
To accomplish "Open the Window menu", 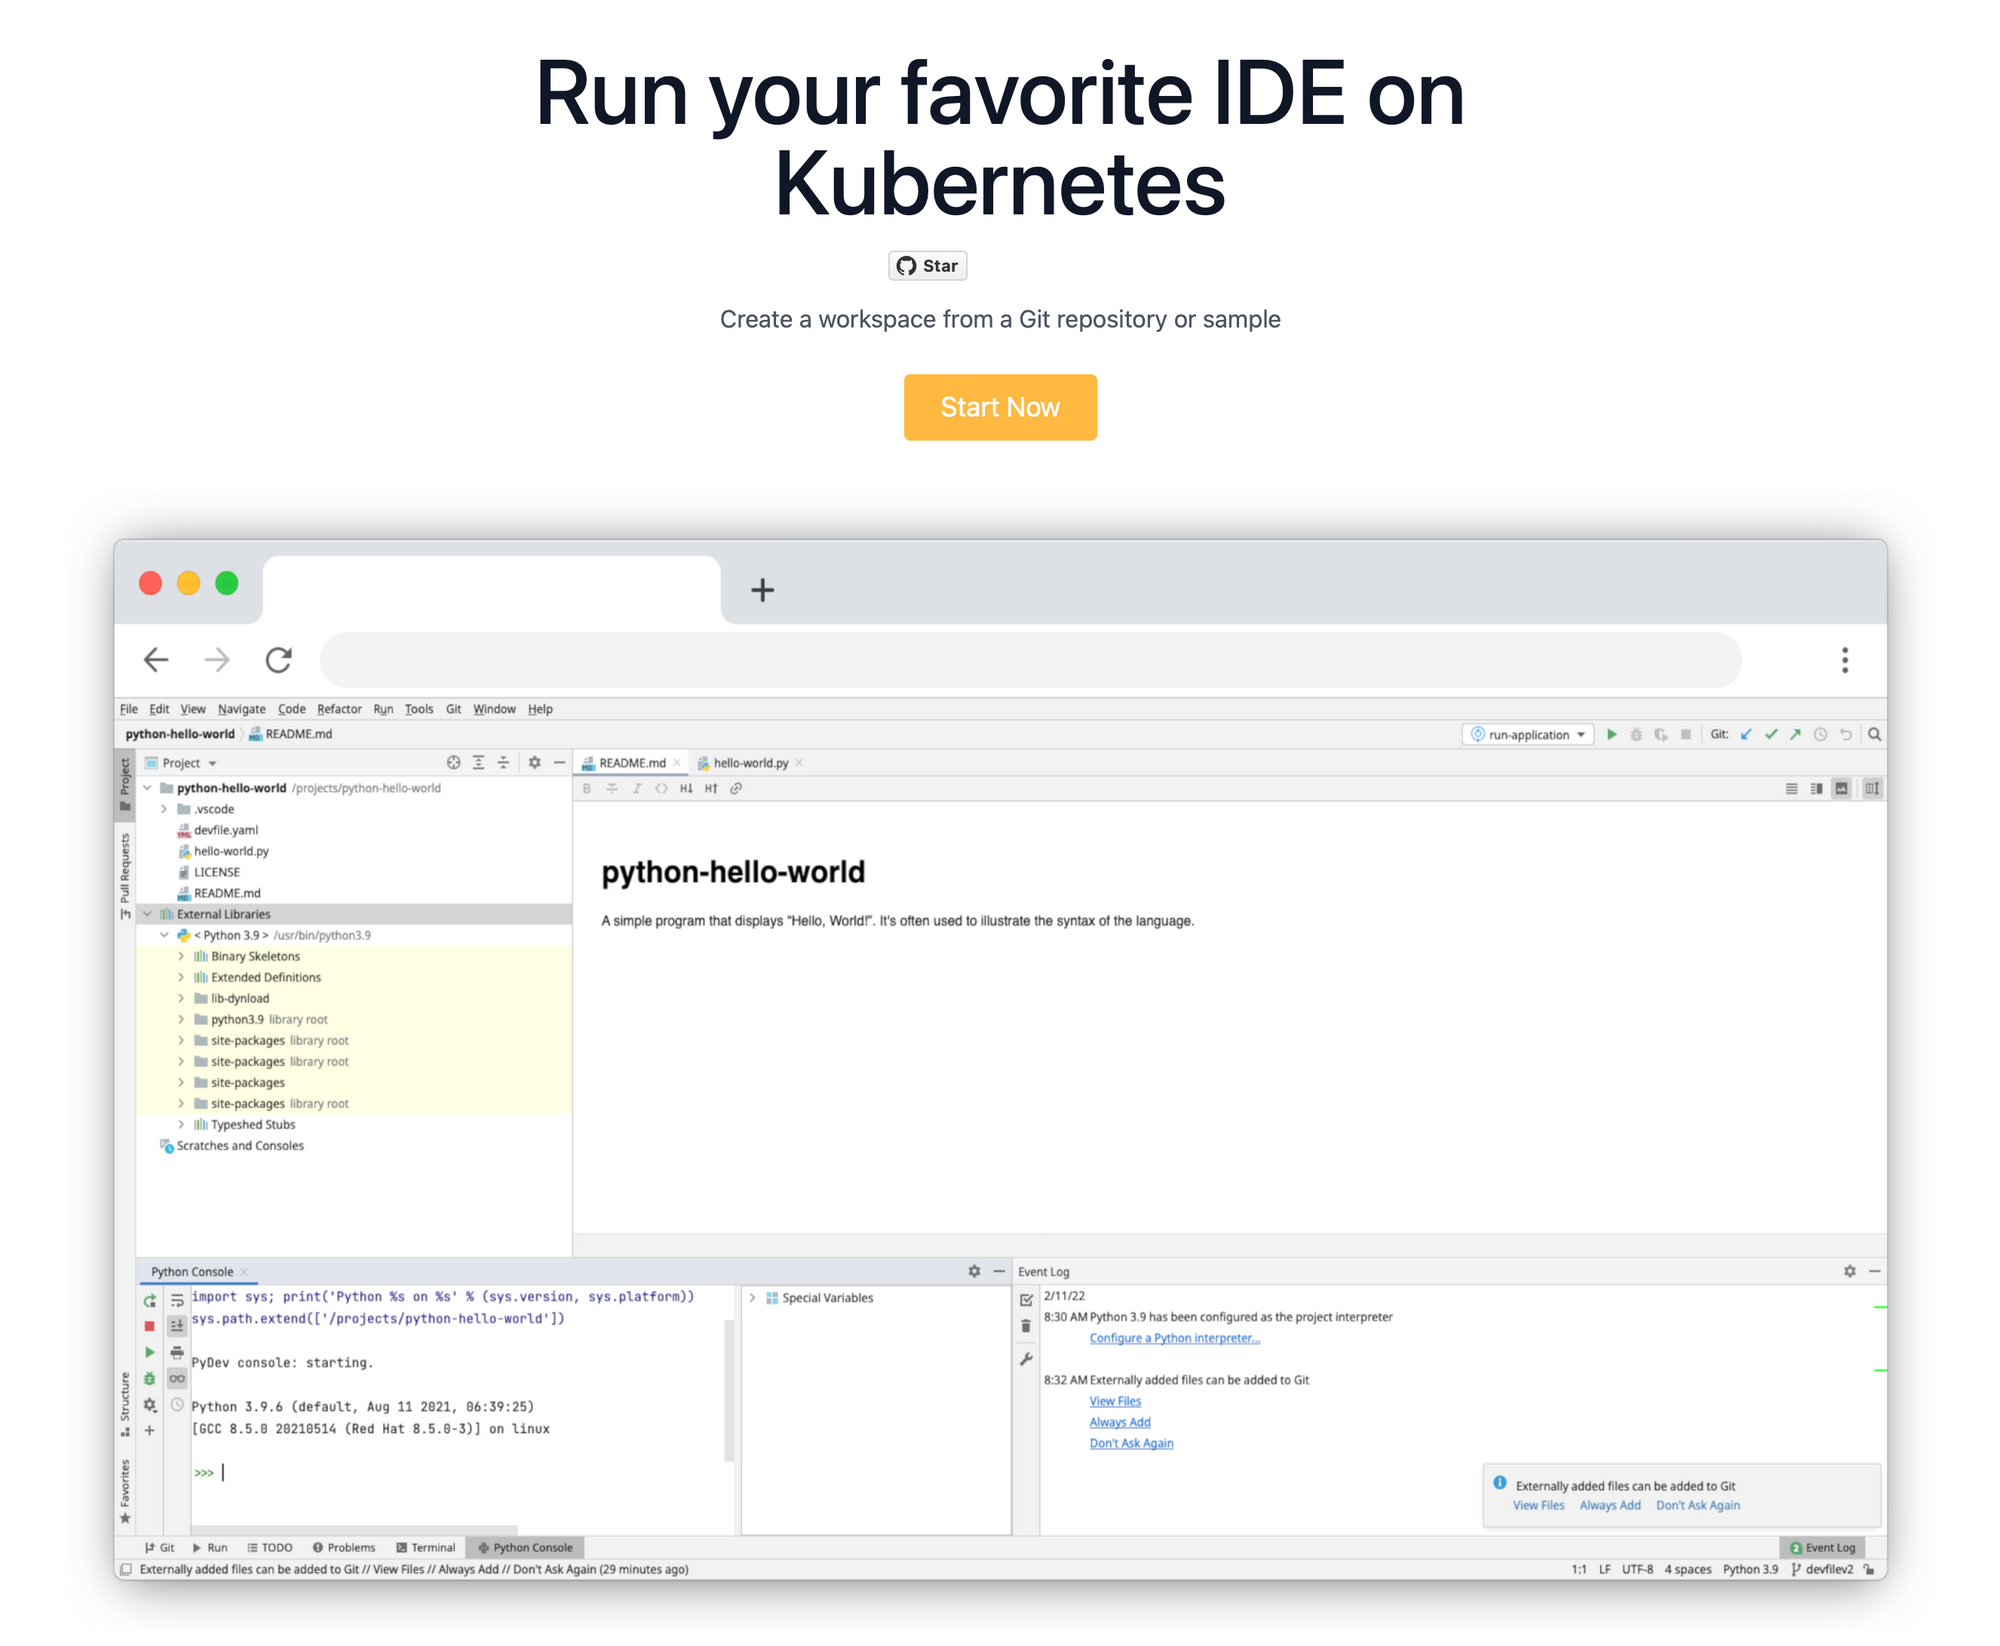I will tap(494, 709).
